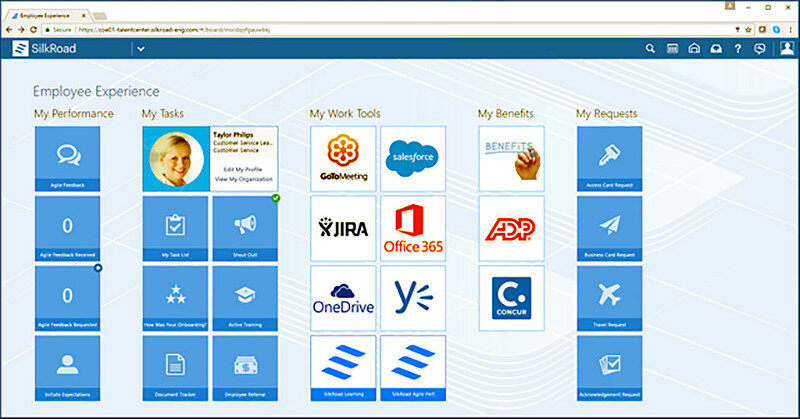Viewport: 800px width, 419px height.
Task: Click the browser address bar
Action: tap(400, 31)
